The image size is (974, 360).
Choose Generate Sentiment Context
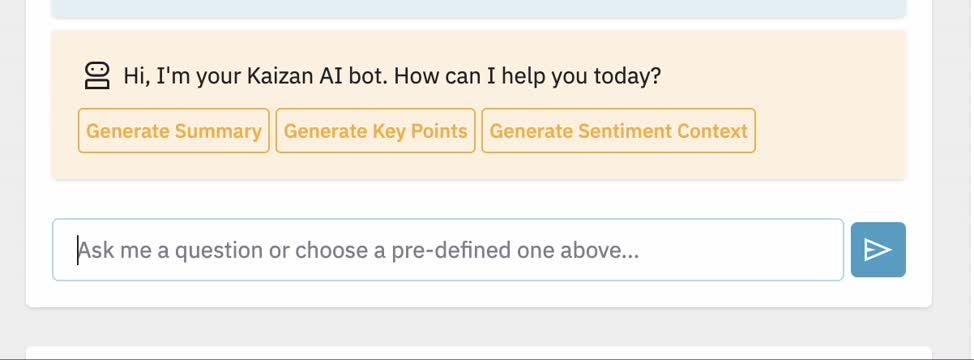tap(619, 130)
